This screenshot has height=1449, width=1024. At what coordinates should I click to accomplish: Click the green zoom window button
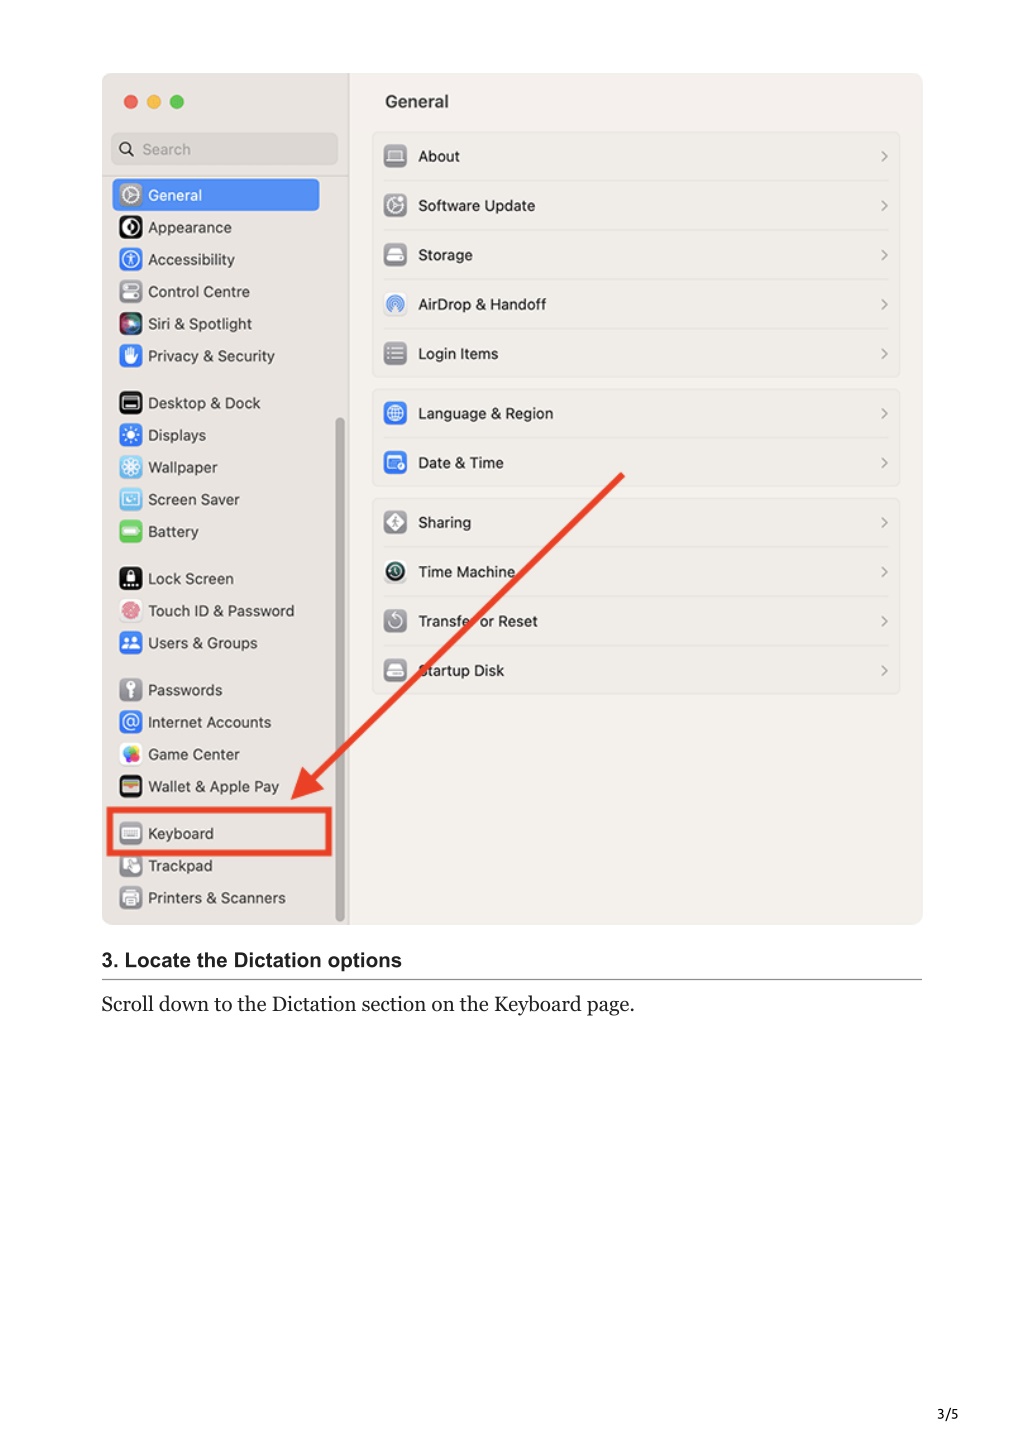point(177,102)
